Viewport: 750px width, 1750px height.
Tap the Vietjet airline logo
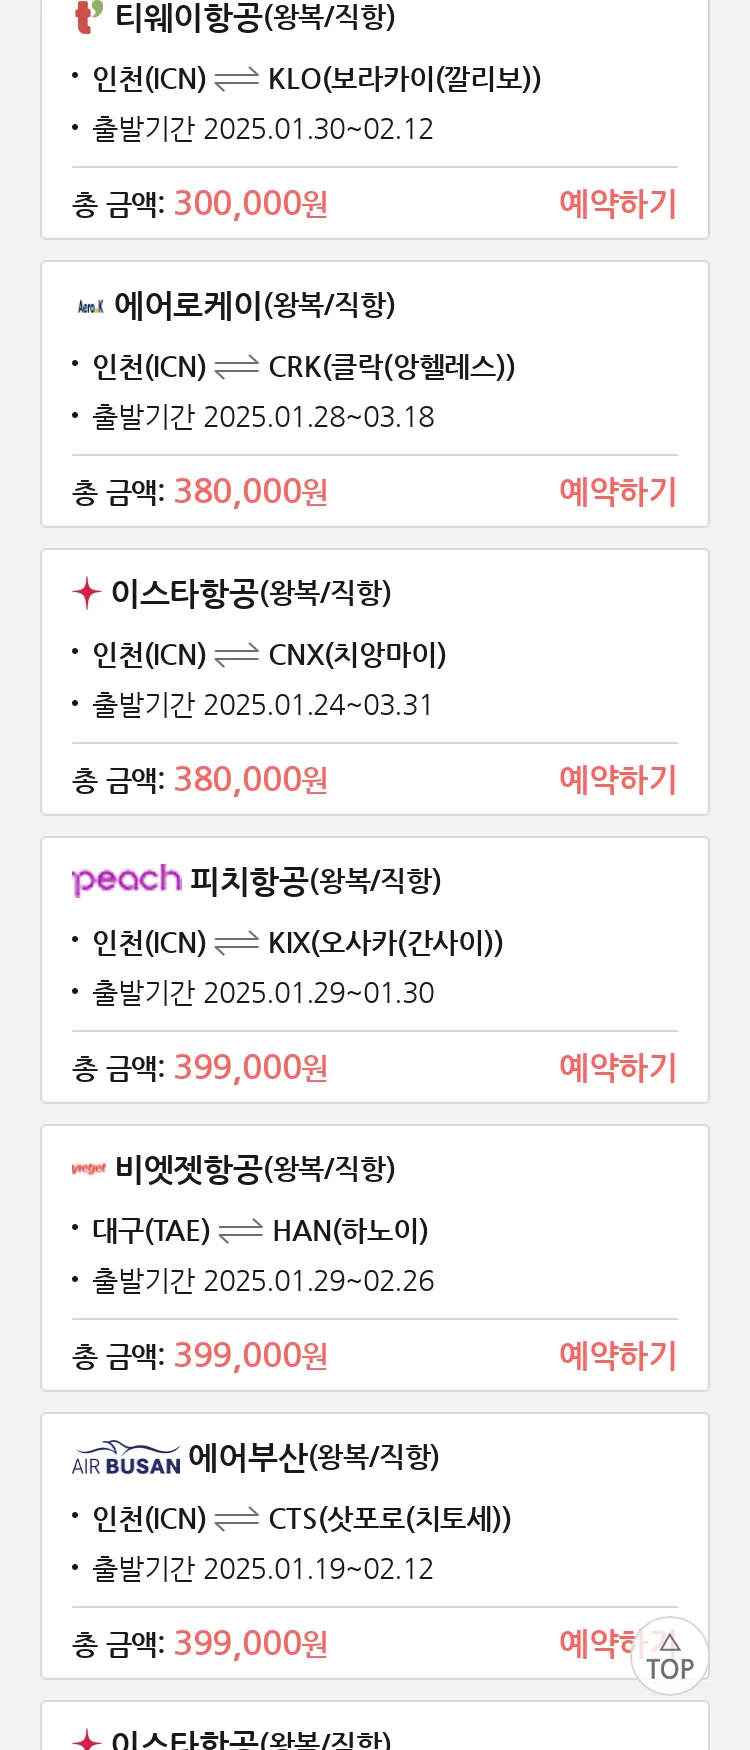(89, 1168)
